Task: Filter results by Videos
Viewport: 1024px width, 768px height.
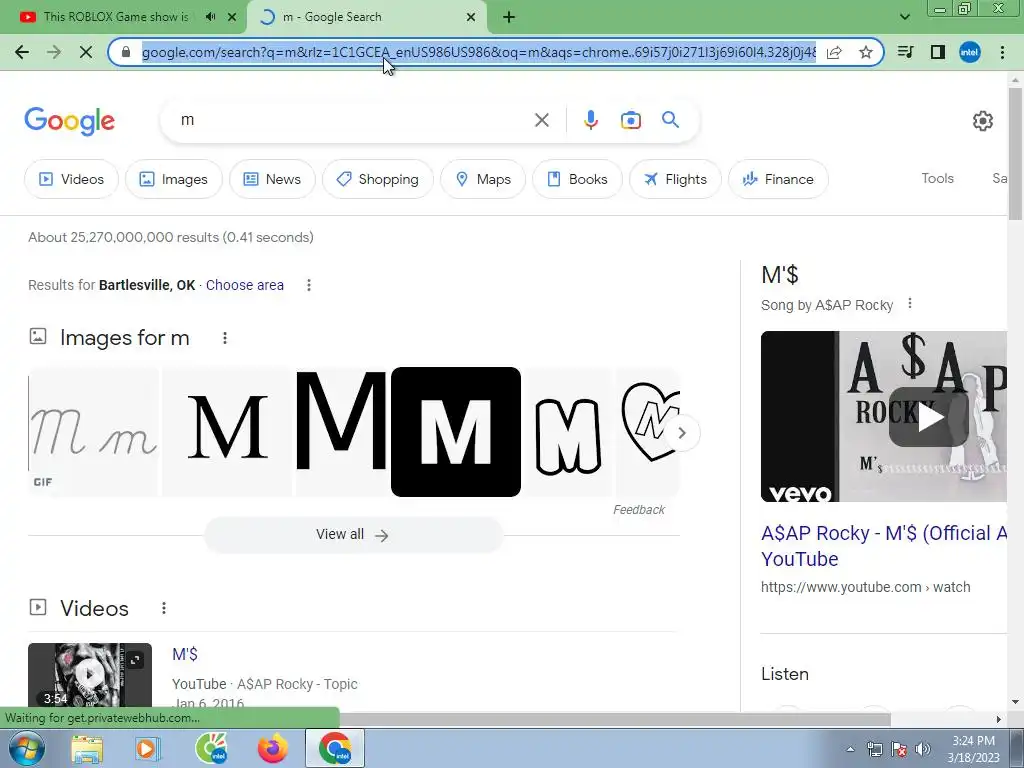Action: [x=72, y=179]
